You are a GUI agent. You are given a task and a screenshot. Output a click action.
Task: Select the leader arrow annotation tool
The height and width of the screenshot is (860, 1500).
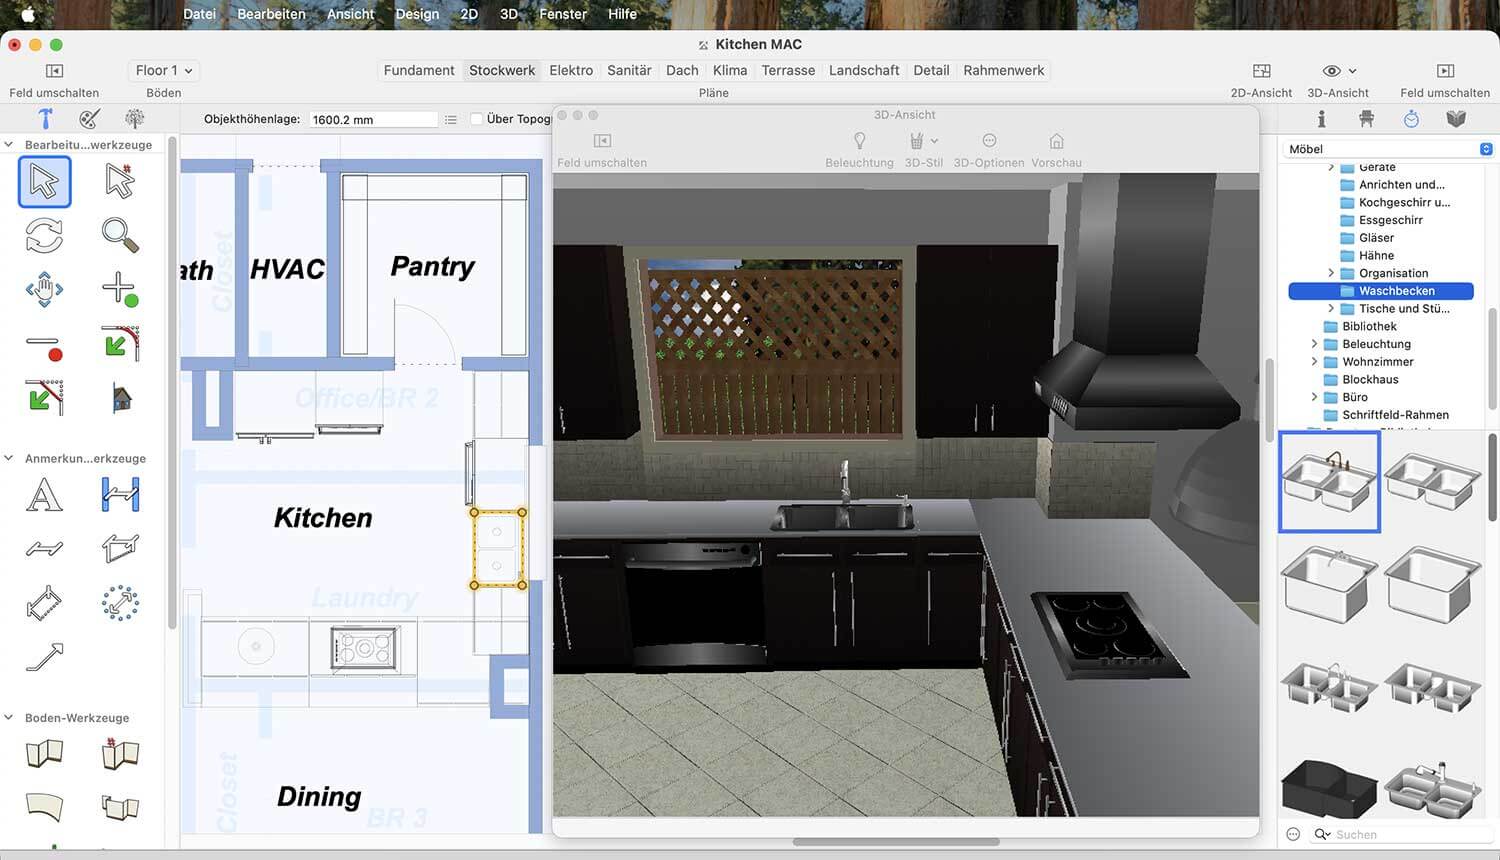[44, 657]
